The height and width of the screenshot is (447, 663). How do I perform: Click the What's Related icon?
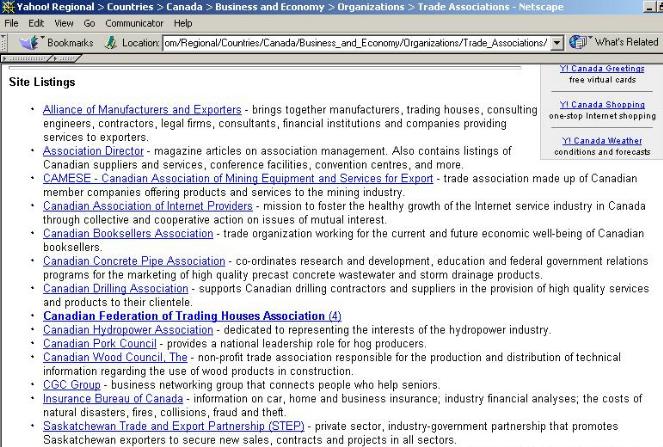coord(578,42)
